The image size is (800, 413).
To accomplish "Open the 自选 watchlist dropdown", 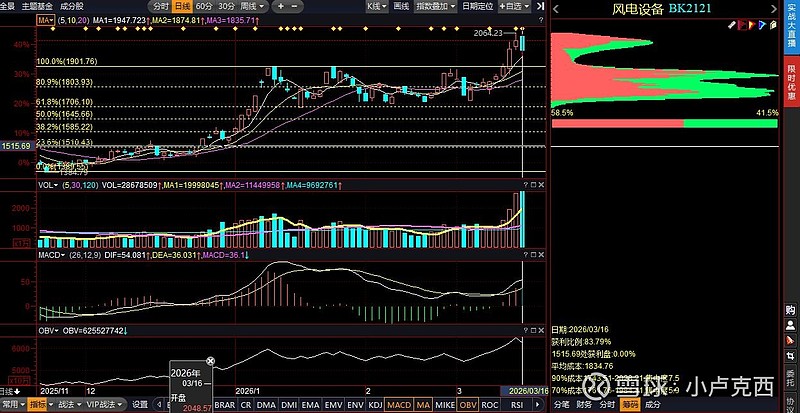I will pos(515,7).
